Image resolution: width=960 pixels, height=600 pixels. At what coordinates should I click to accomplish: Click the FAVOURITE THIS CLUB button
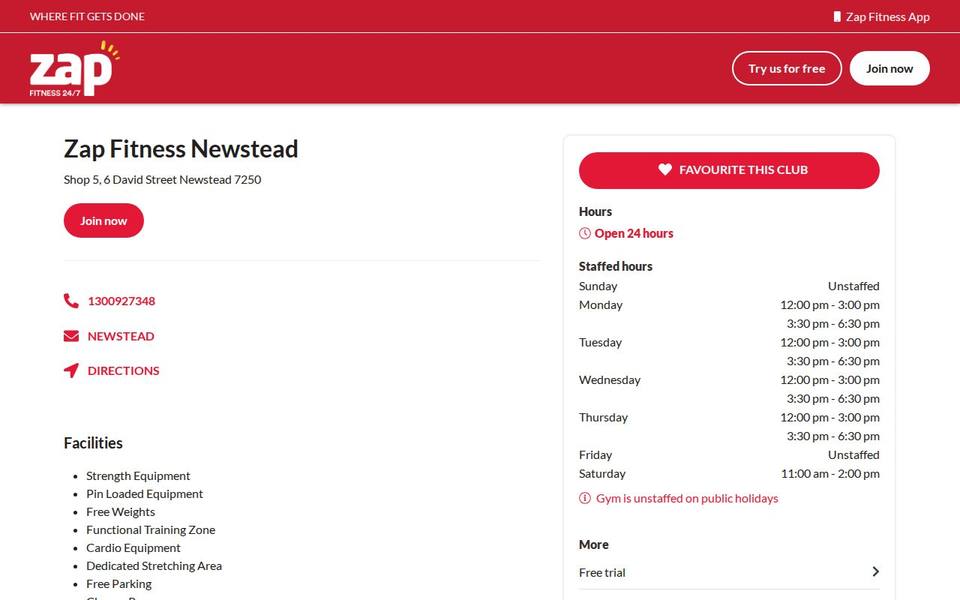729,170
